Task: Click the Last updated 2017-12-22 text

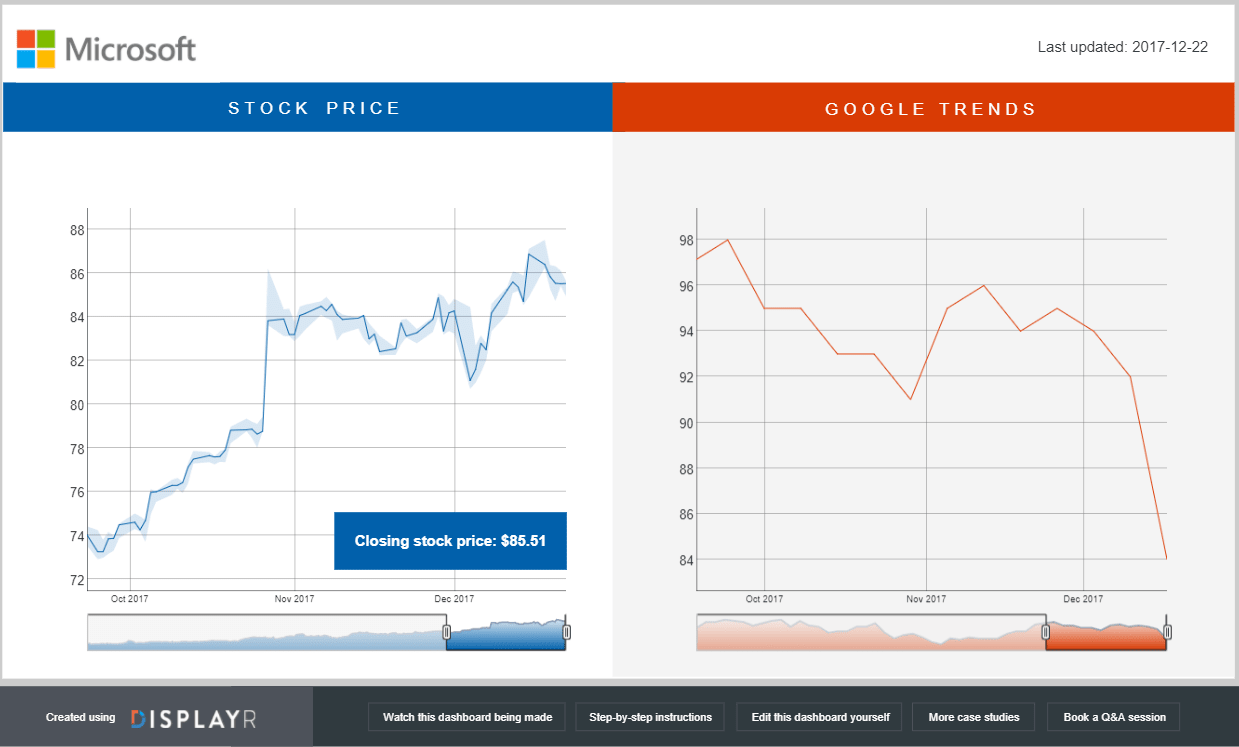Action: click(1124, 46)
